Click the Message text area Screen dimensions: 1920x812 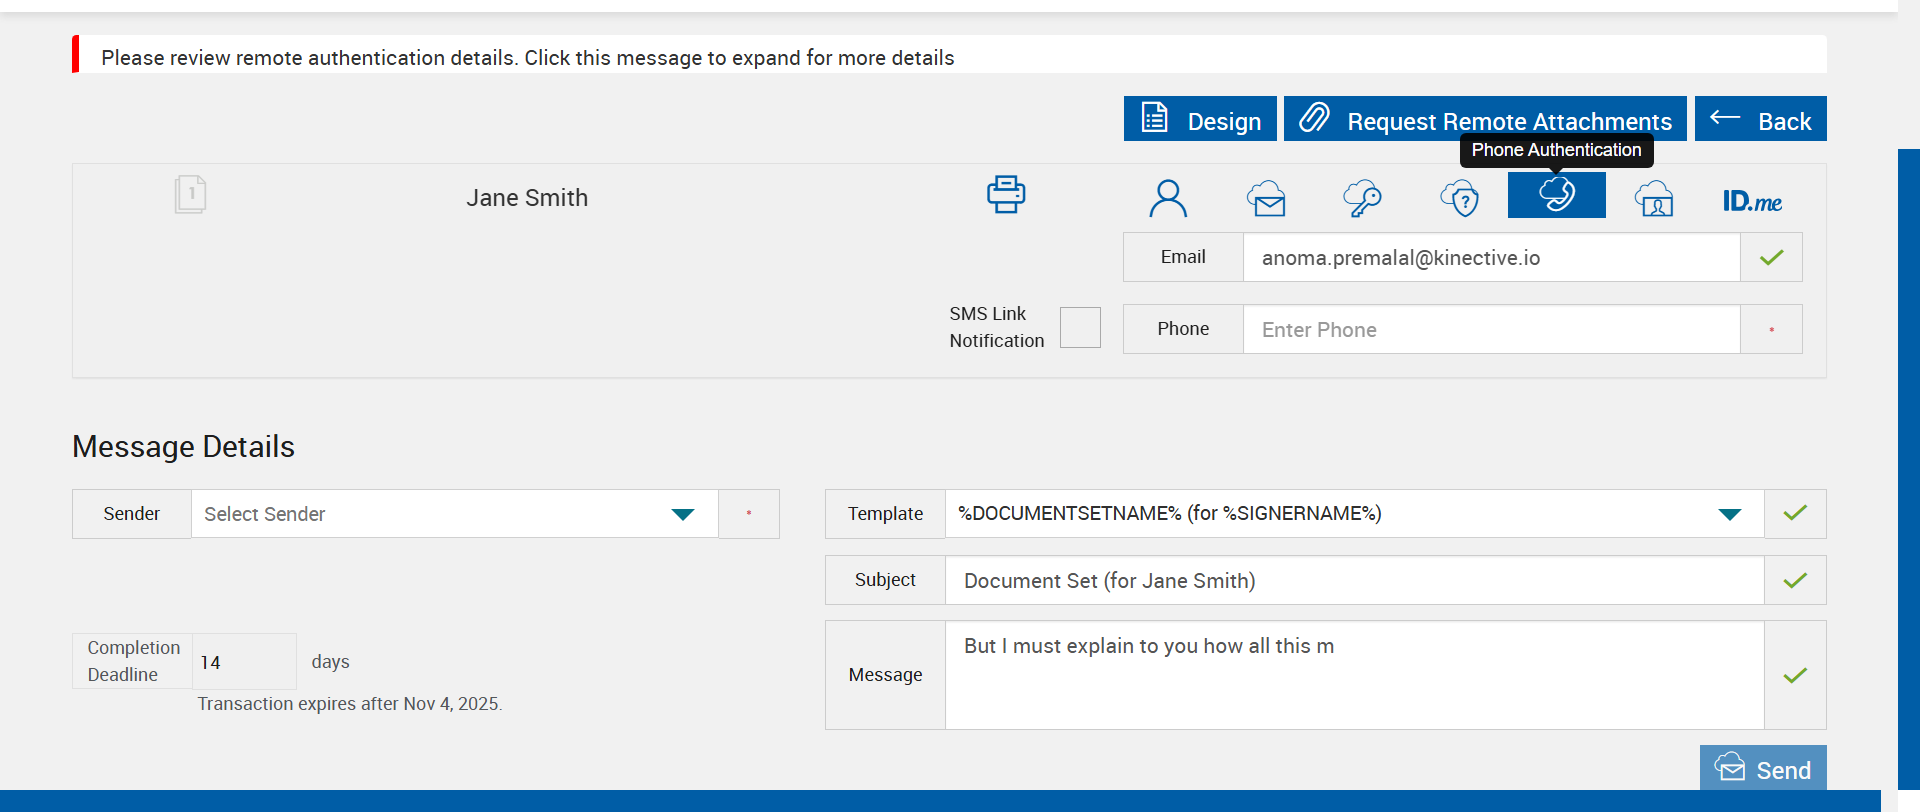point(1354,675)
